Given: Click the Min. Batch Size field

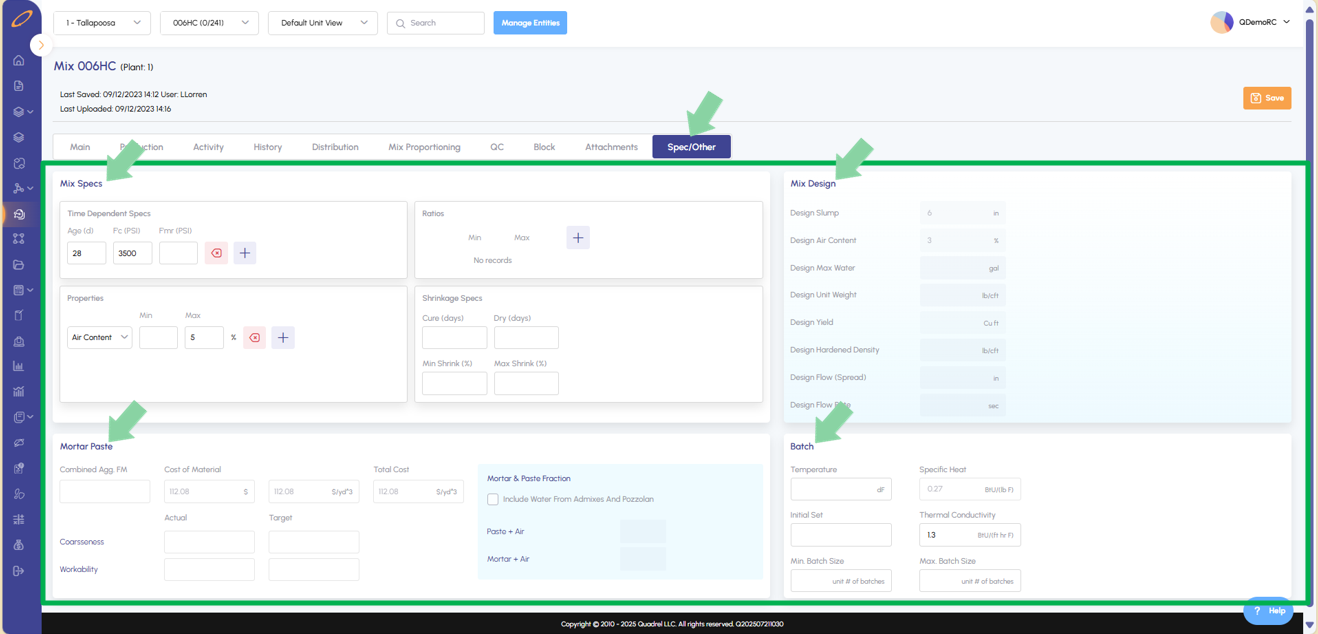Looking at the screenshot, I should 841,581.
